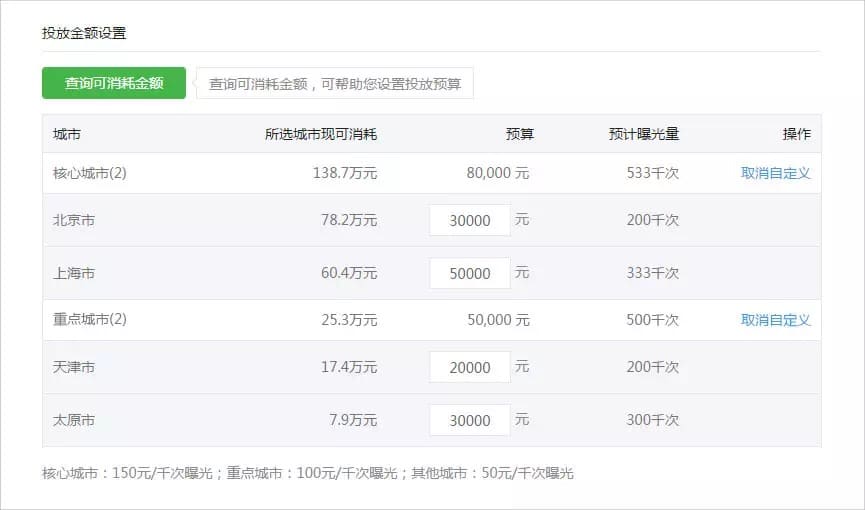Click the 城市 column header

coord(67,134)
